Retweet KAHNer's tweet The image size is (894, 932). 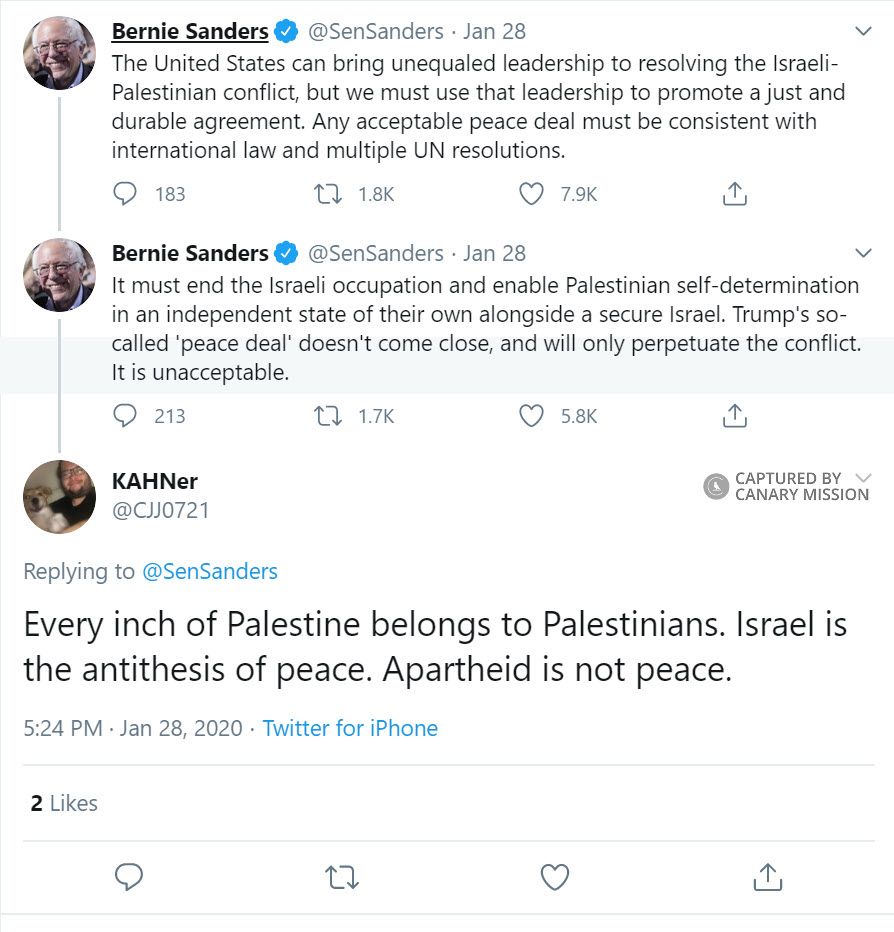coord(342,878)
